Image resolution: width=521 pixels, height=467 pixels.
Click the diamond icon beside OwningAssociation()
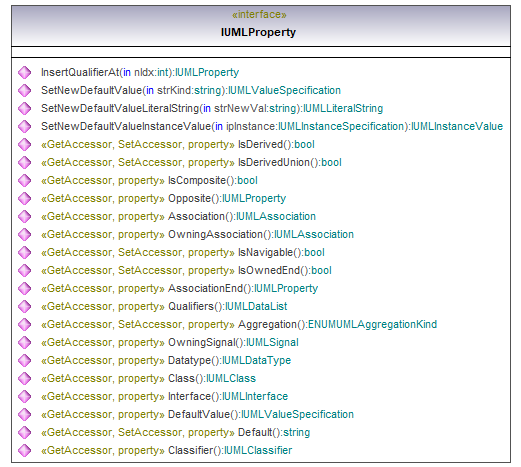tap(24, 234)
